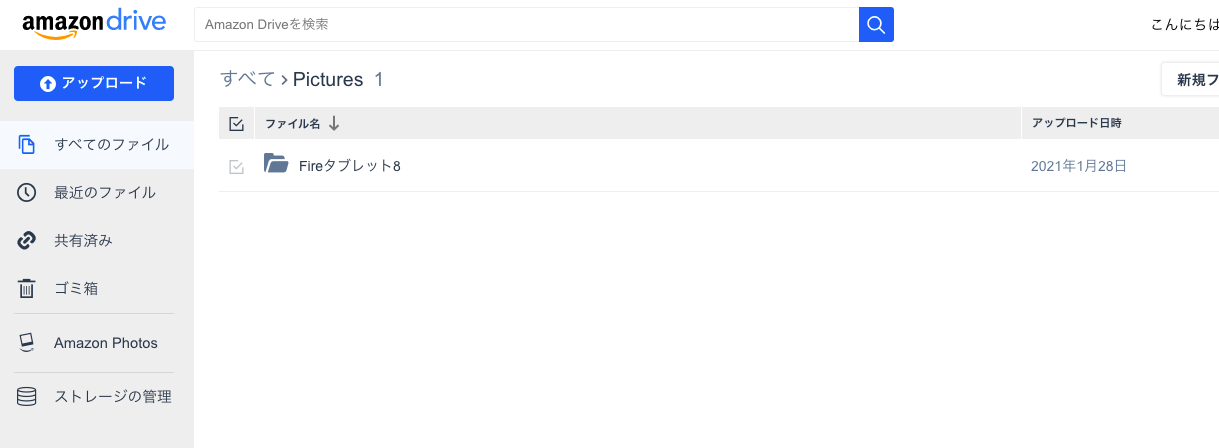Click the new folder button
The image size is (1219, 448).
pyautogui.click(x=1190, y=80)
